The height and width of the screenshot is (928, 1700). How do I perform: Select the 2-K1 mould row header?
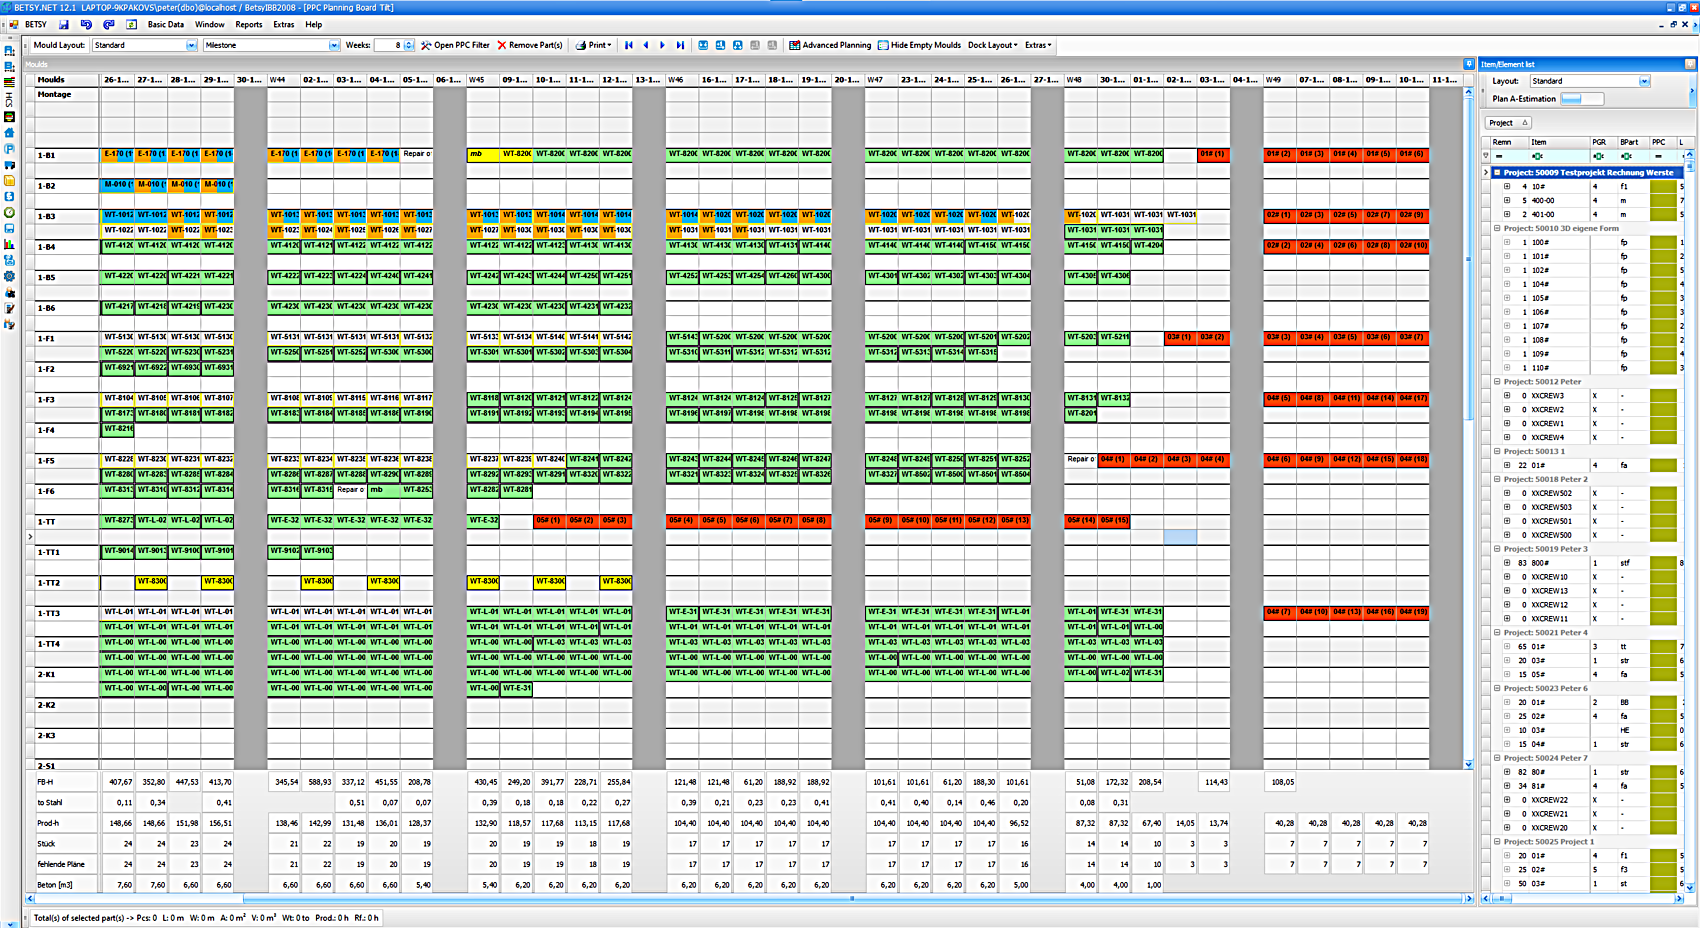[66, 674]
